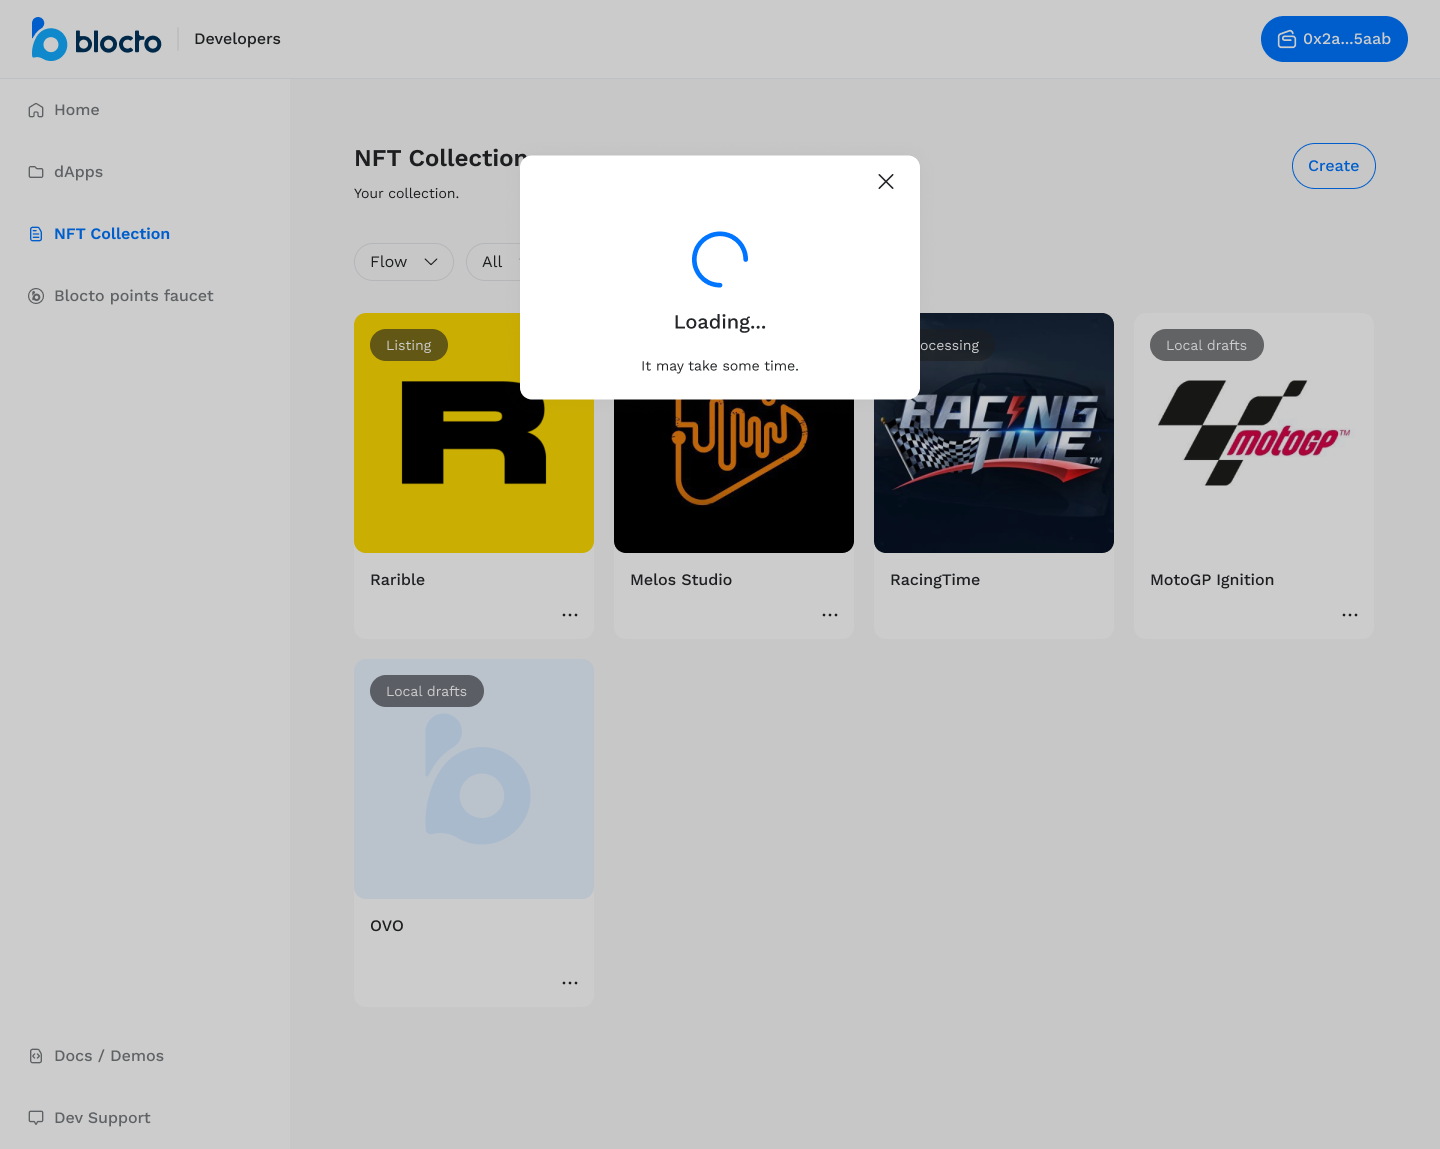Screen dimensions: 1440x1149
Task: Open options menu for Rarible card
Action: click(570, 615)
